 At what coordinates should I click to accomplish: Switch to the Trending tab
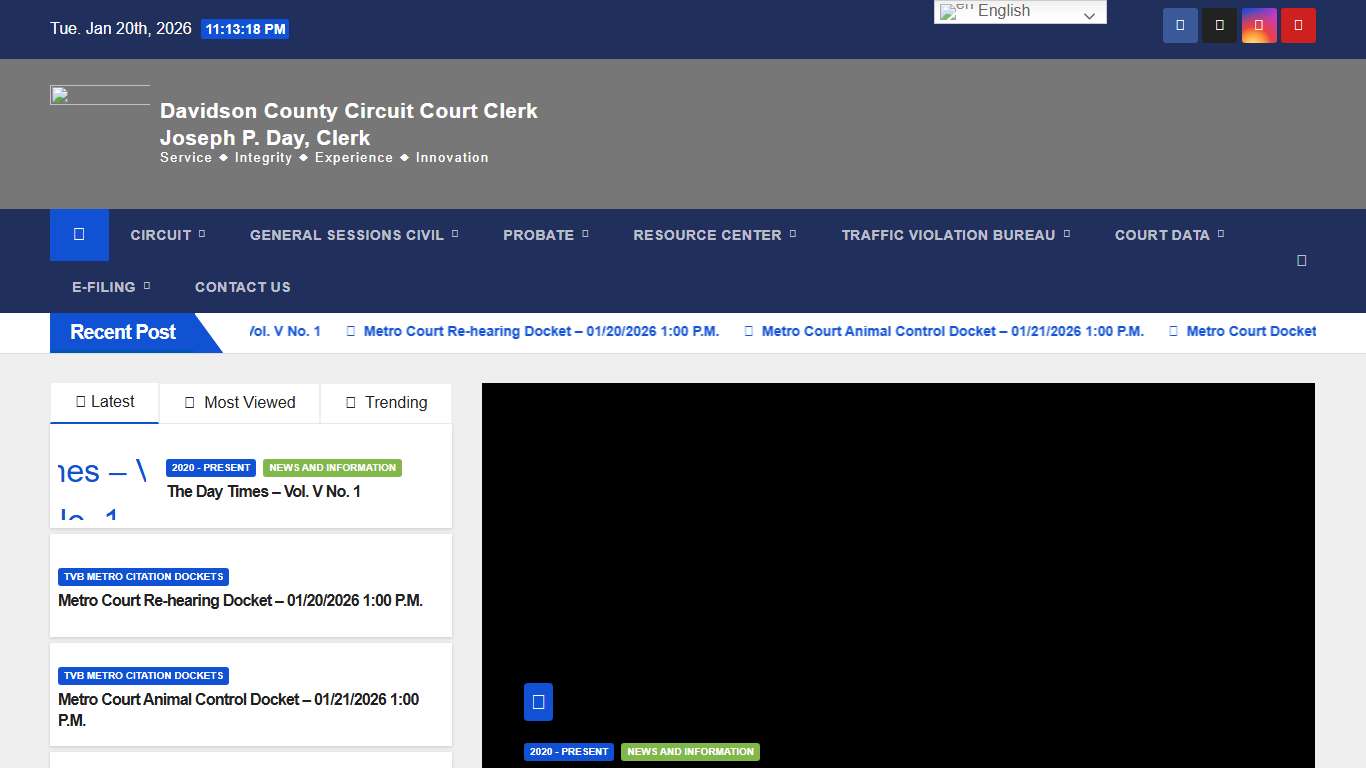pyautogui.click(x=385, y=403)
